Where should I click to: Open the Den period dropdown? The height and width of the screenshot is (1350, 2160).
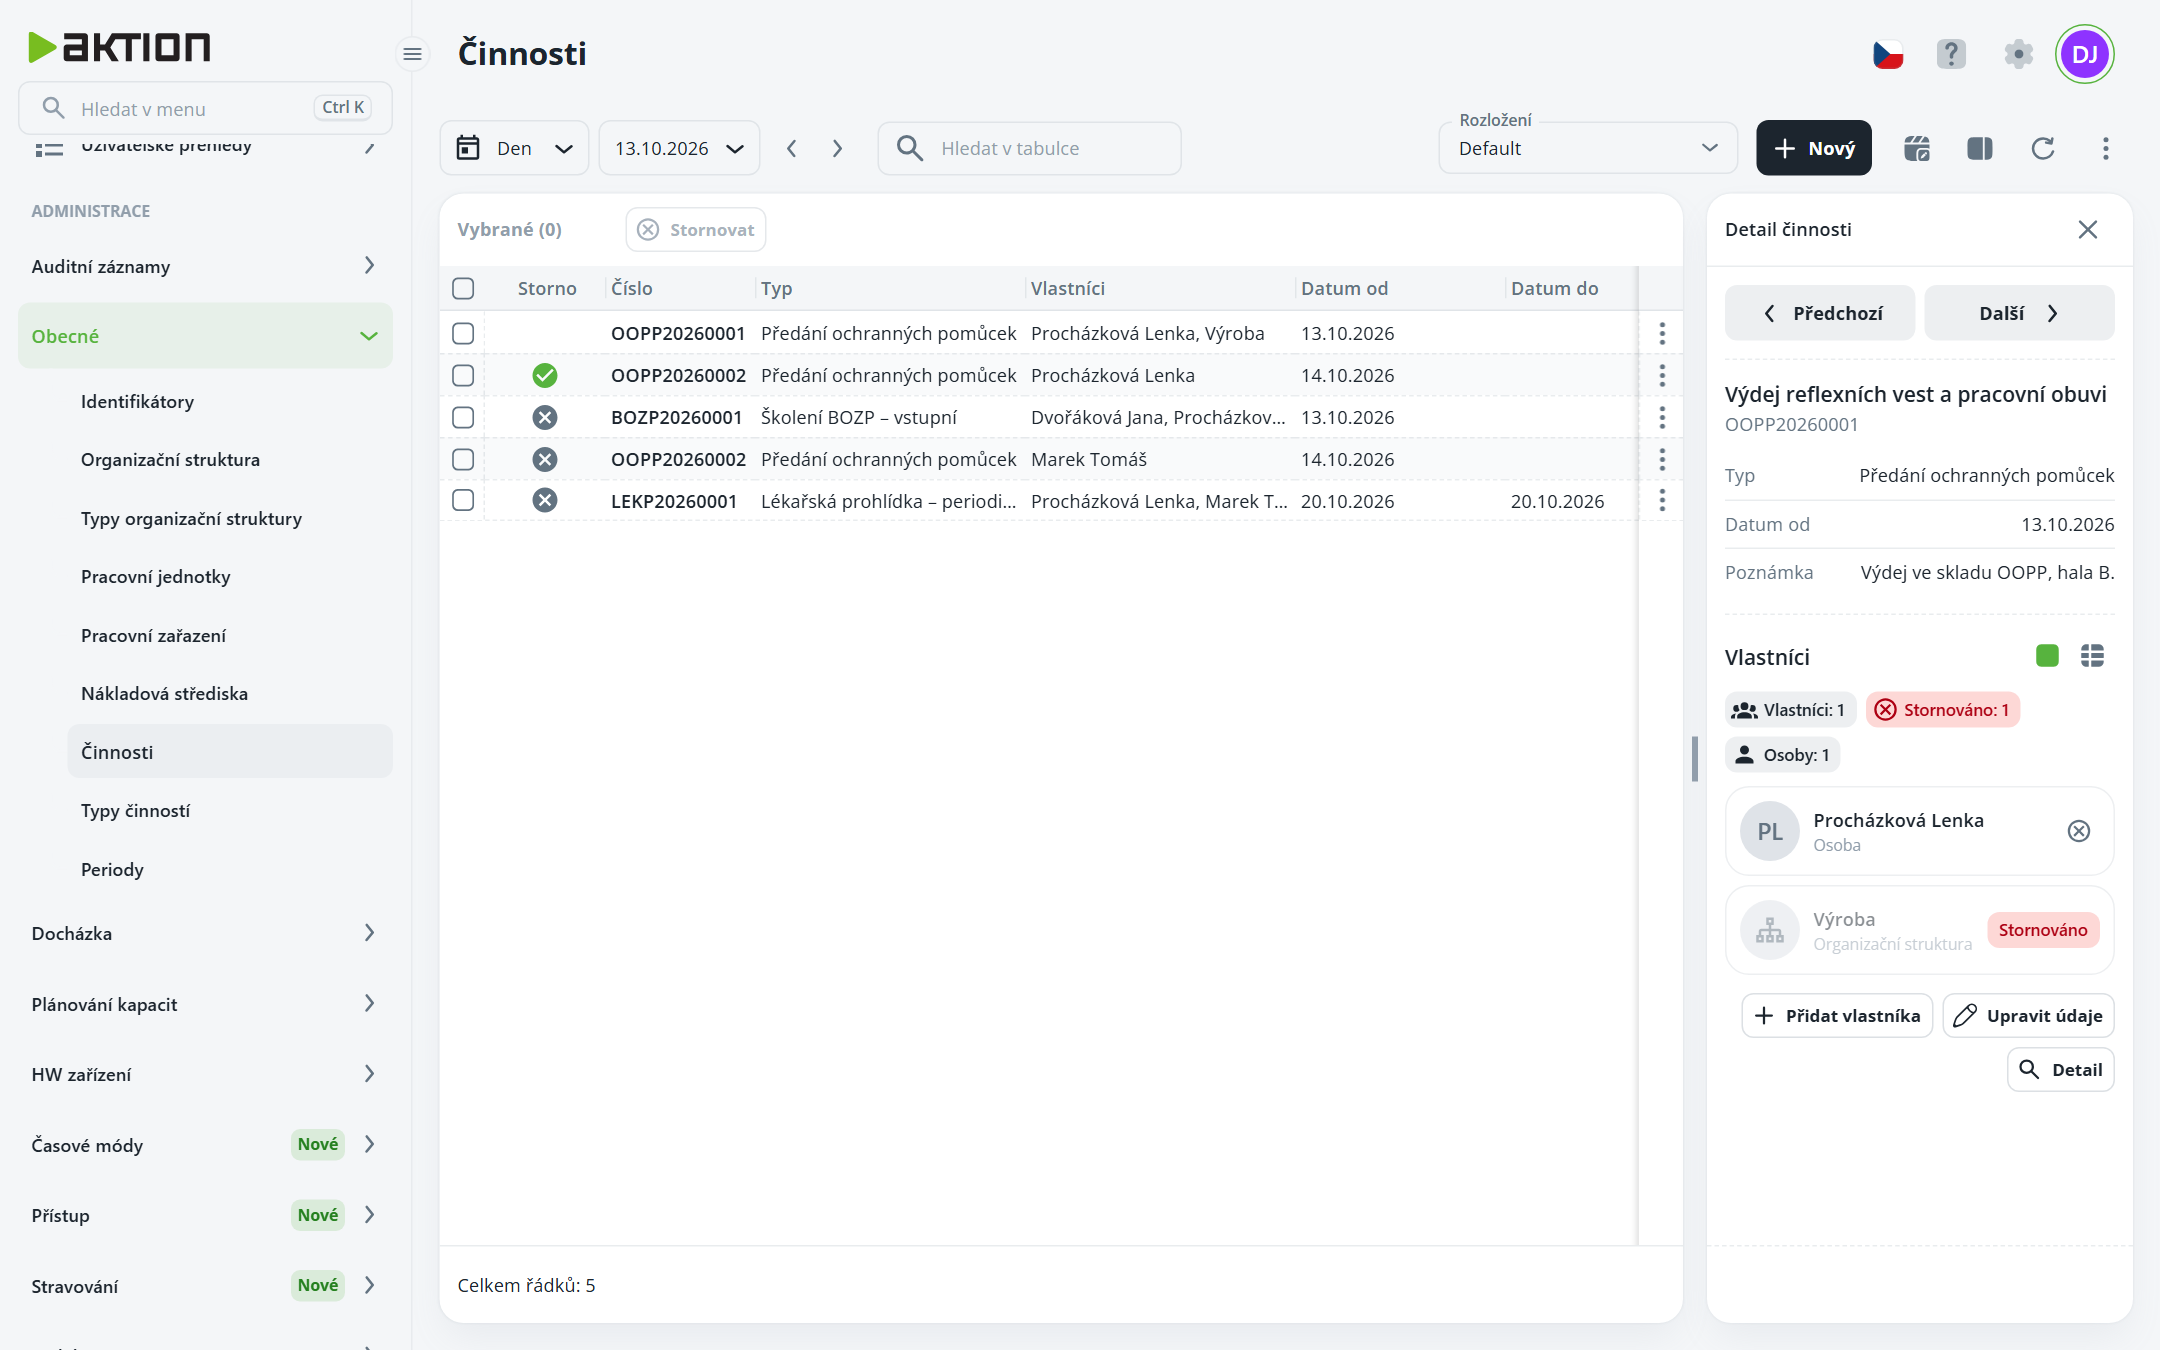[514, 148]
